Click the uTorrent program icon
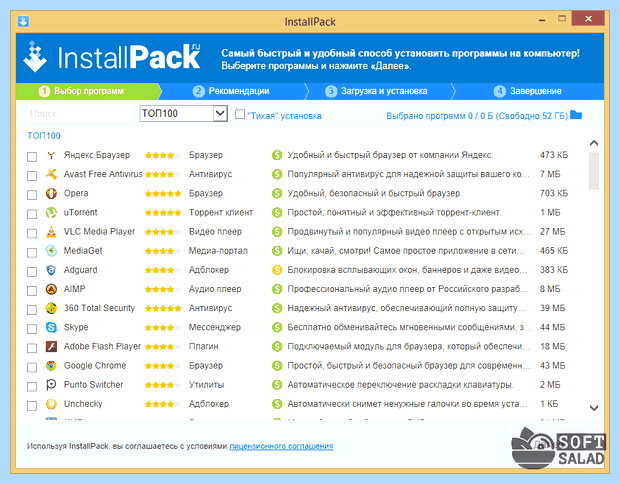 51,213
